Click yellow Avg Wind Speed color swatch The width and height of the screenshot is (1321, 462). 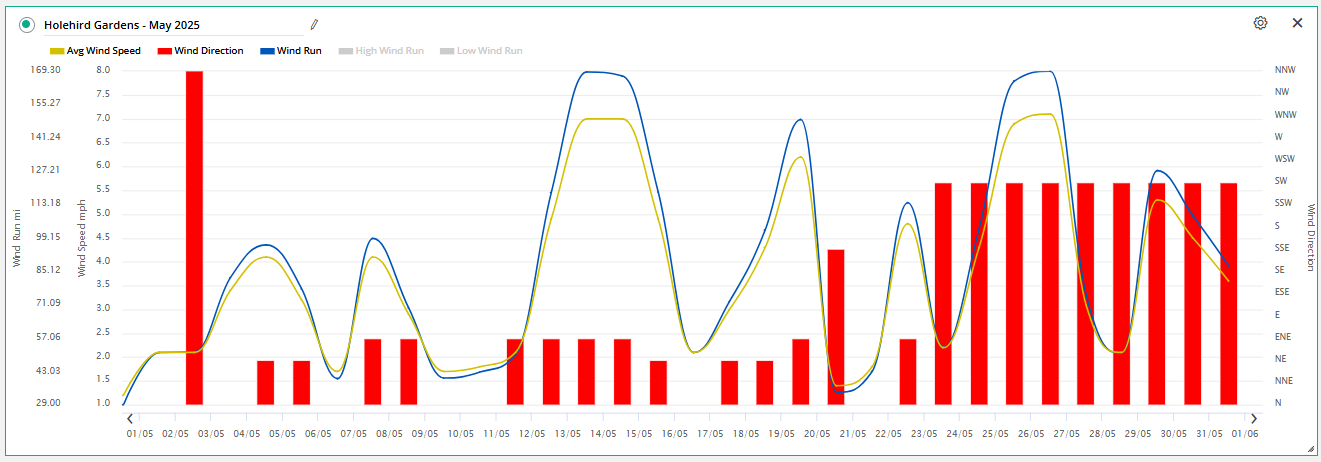click(x=57, y=51)
